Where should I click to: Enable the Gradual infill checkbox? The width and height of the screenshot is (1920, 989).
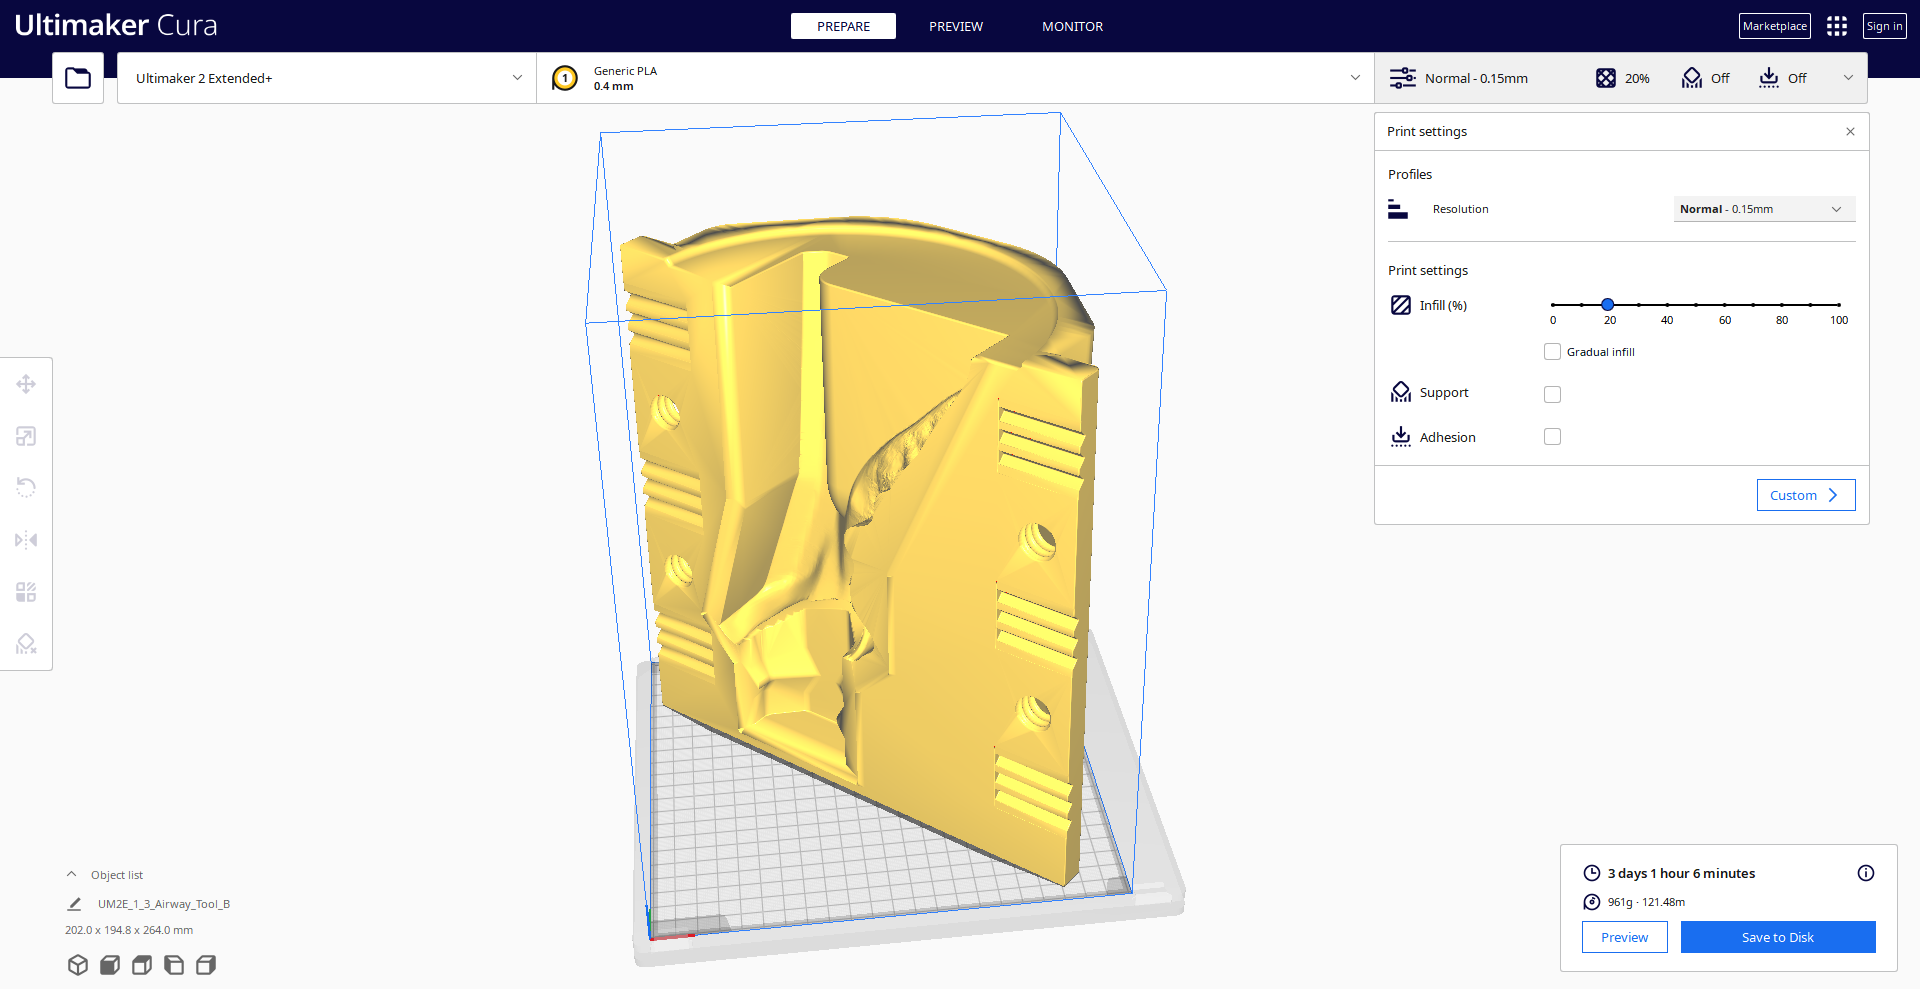click(1552, 352)
